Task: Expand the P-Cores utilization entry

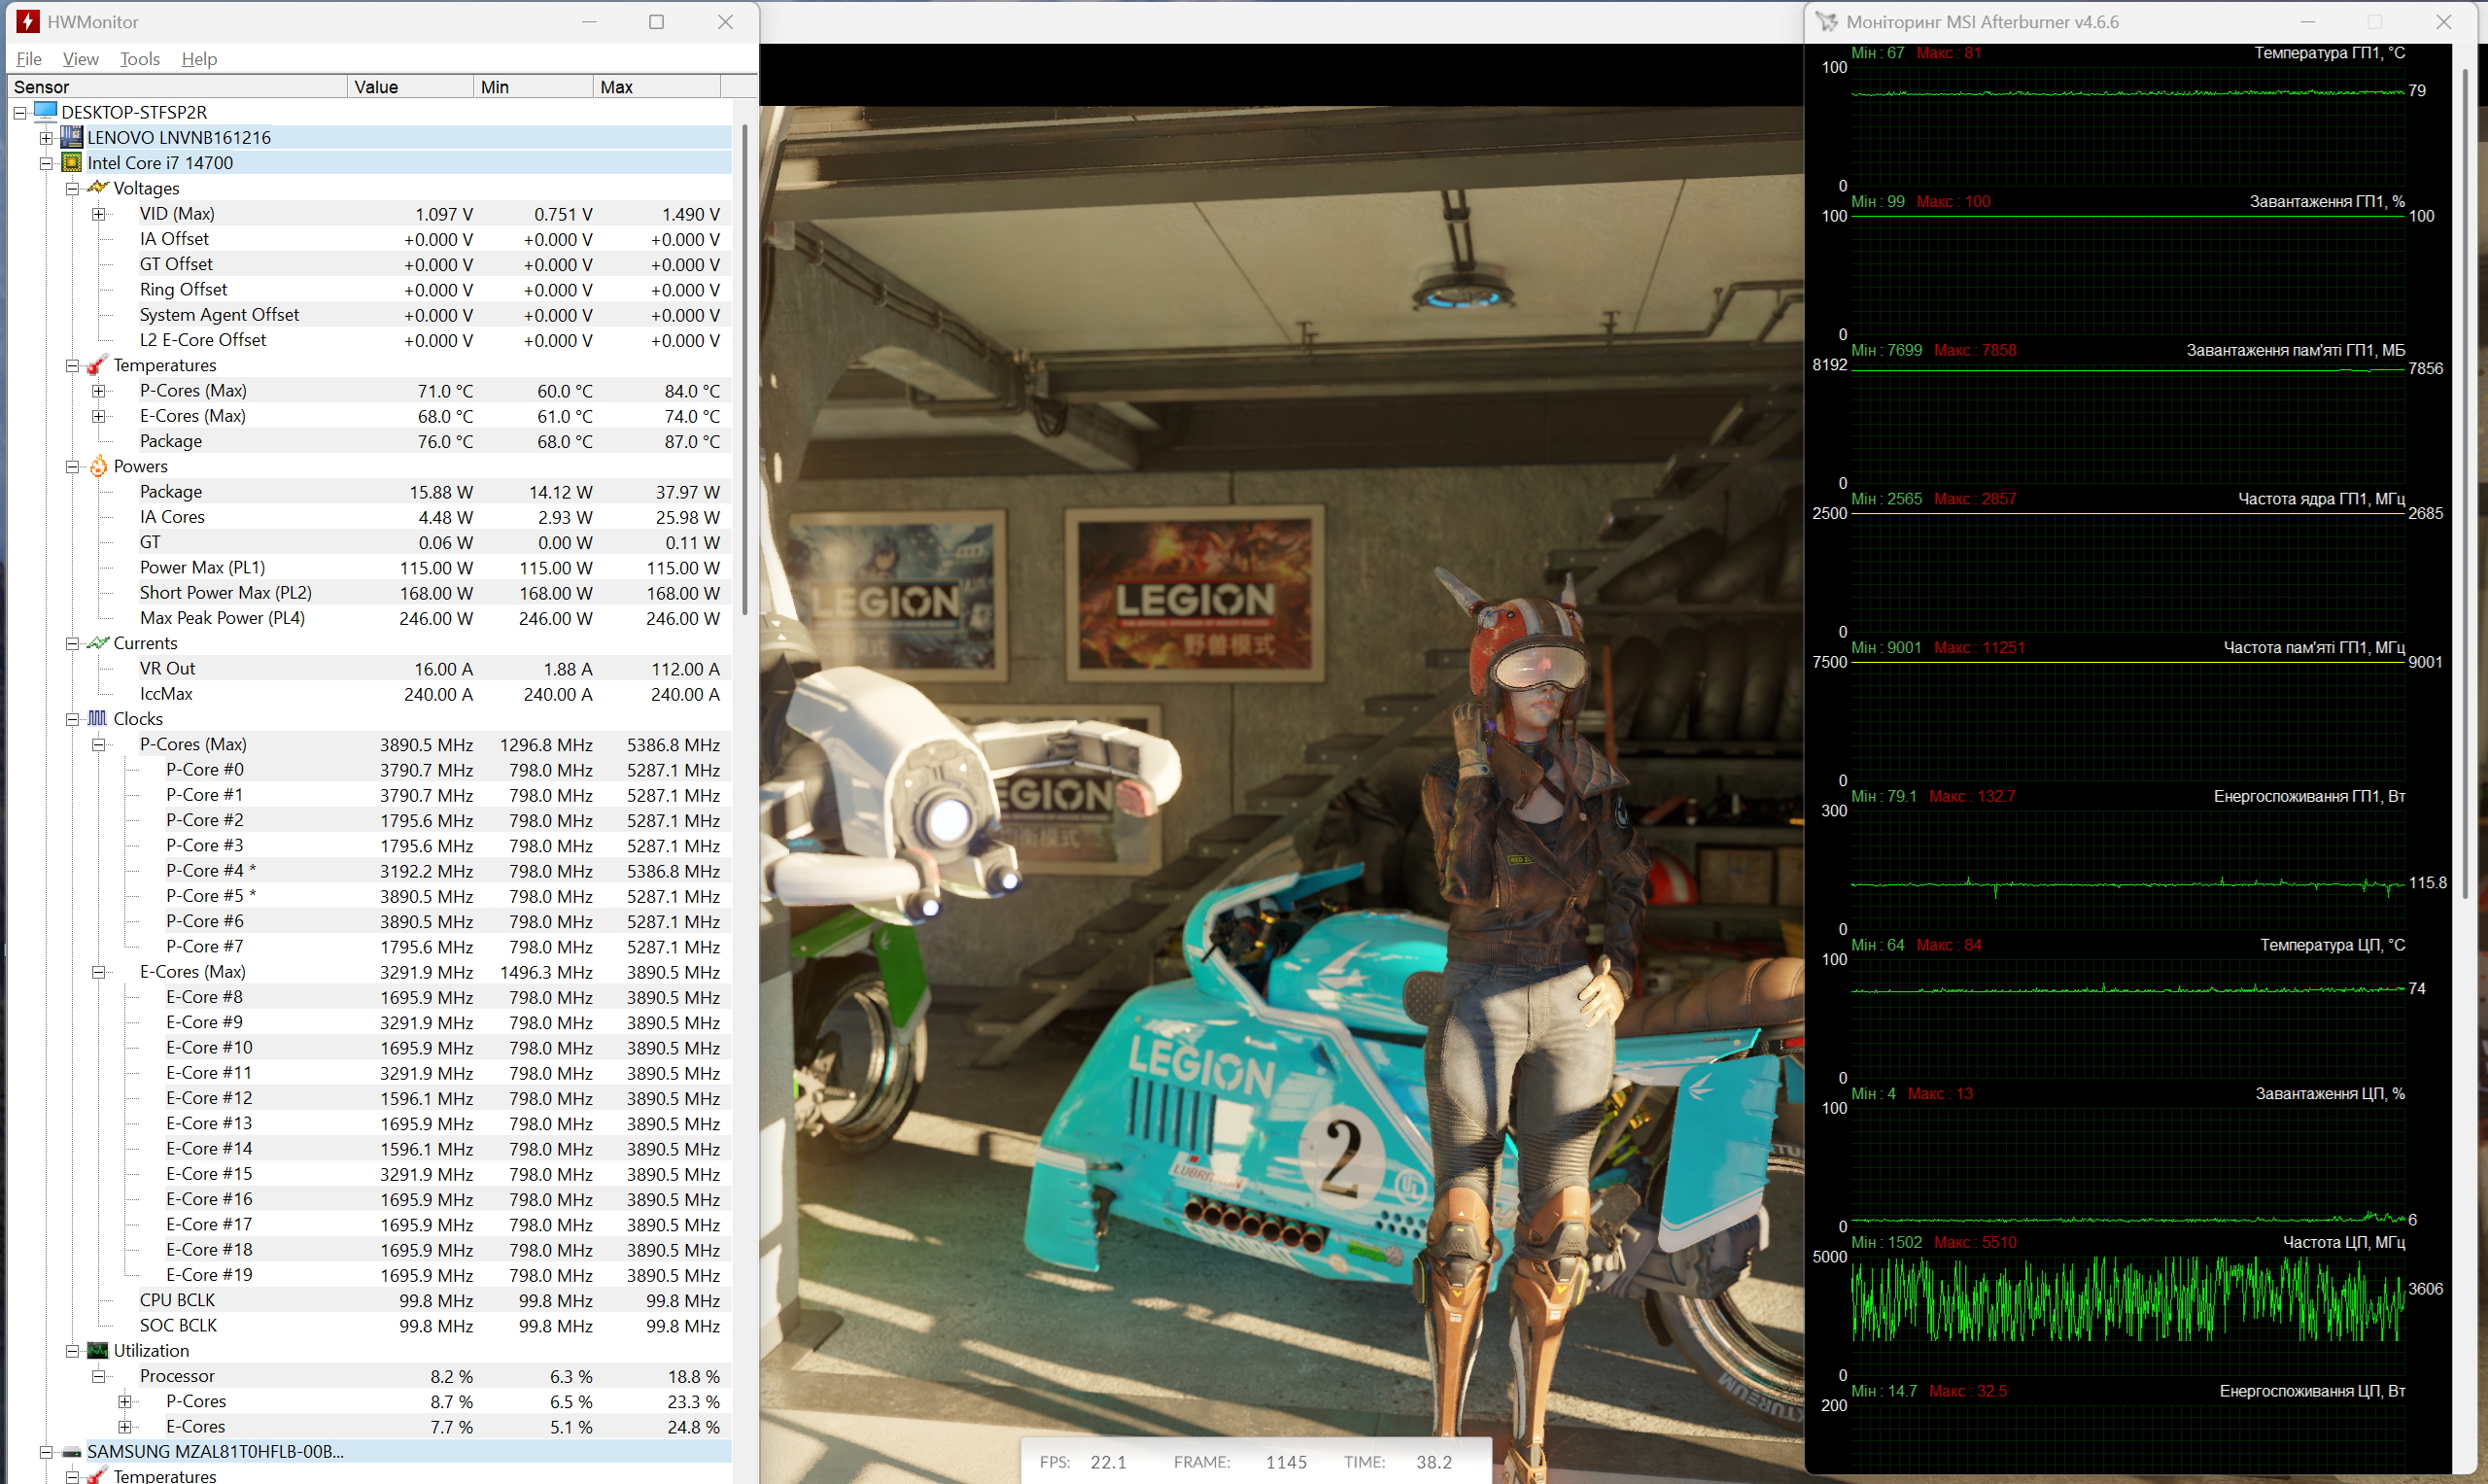Action: (x=124, y=1401)
